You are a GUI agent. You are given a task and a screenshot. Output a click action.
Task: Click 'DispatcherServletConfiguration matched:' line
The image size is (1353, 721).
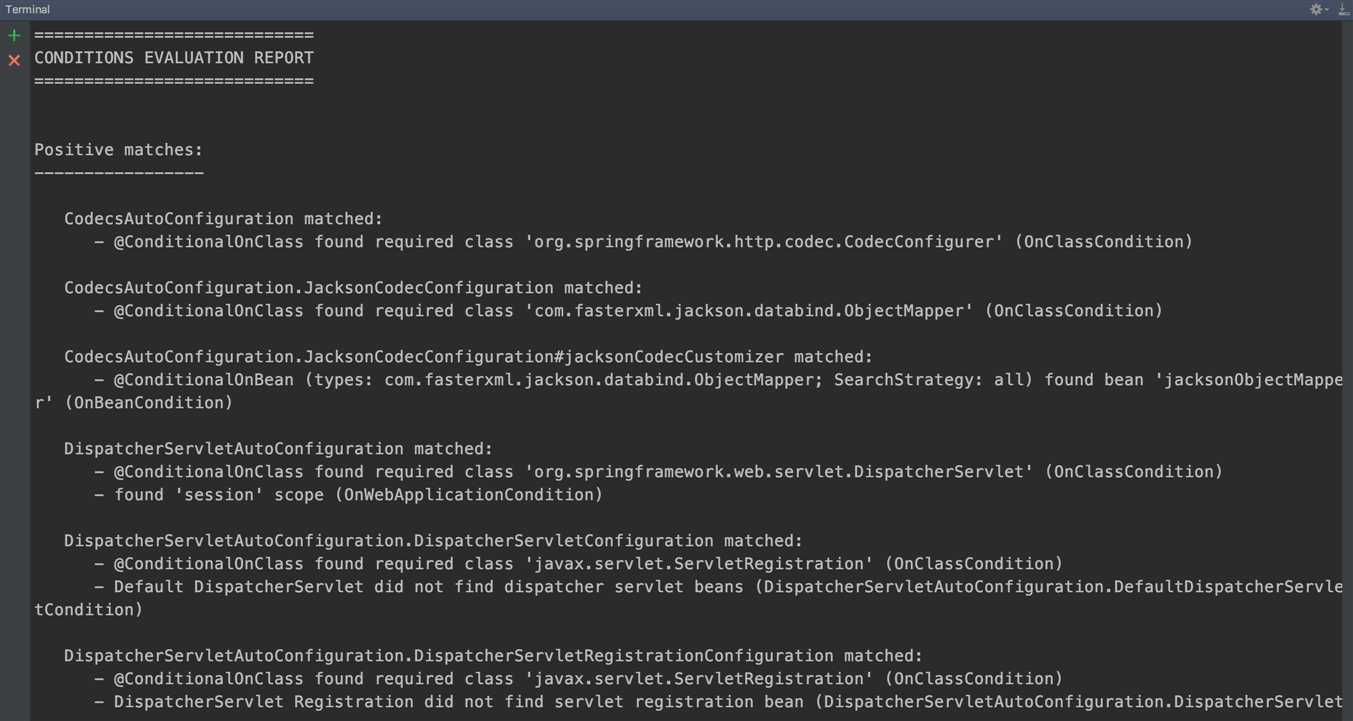(x=433, y=541)
